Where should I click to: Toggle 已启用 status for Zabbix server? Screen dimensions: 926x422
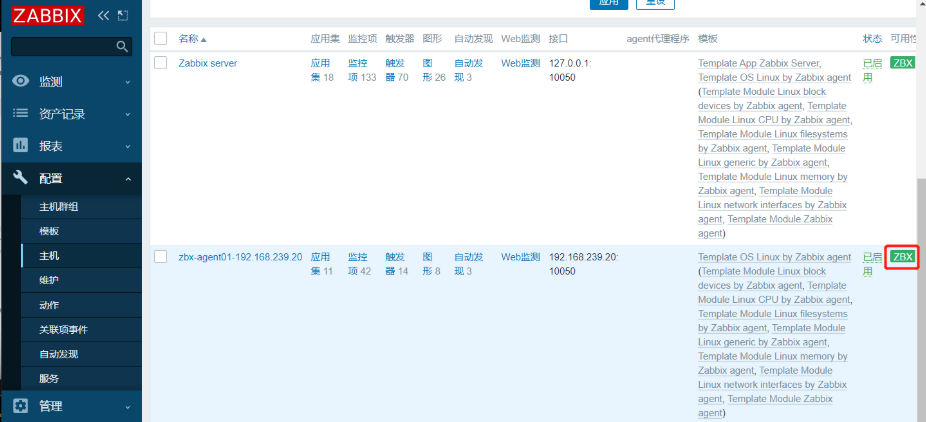(x=872, y=70)
